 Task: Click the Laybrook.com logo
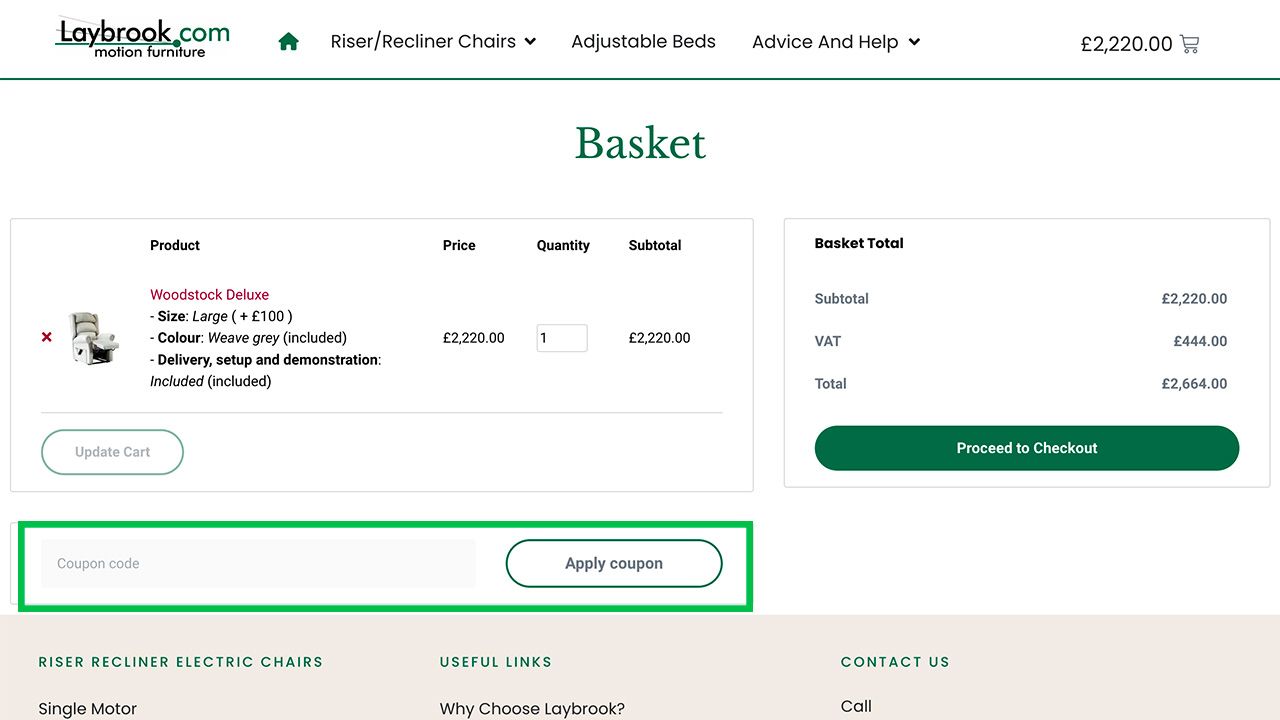(x=142, y=39)
